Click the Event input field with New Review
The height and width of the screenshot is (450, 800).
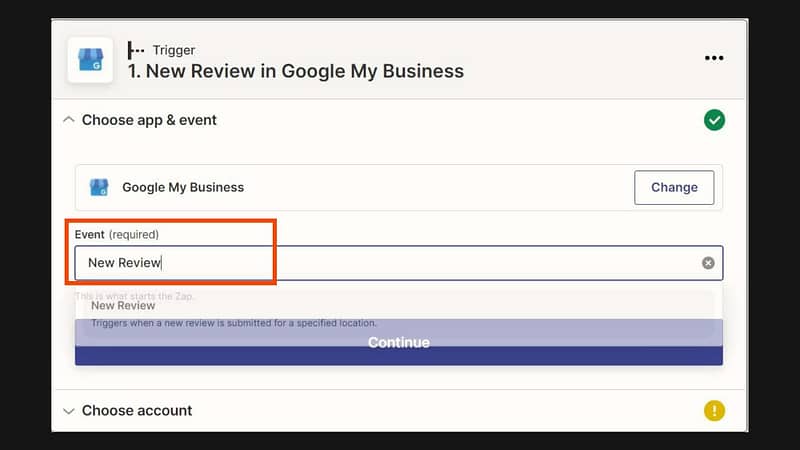[x=398, y=263]
